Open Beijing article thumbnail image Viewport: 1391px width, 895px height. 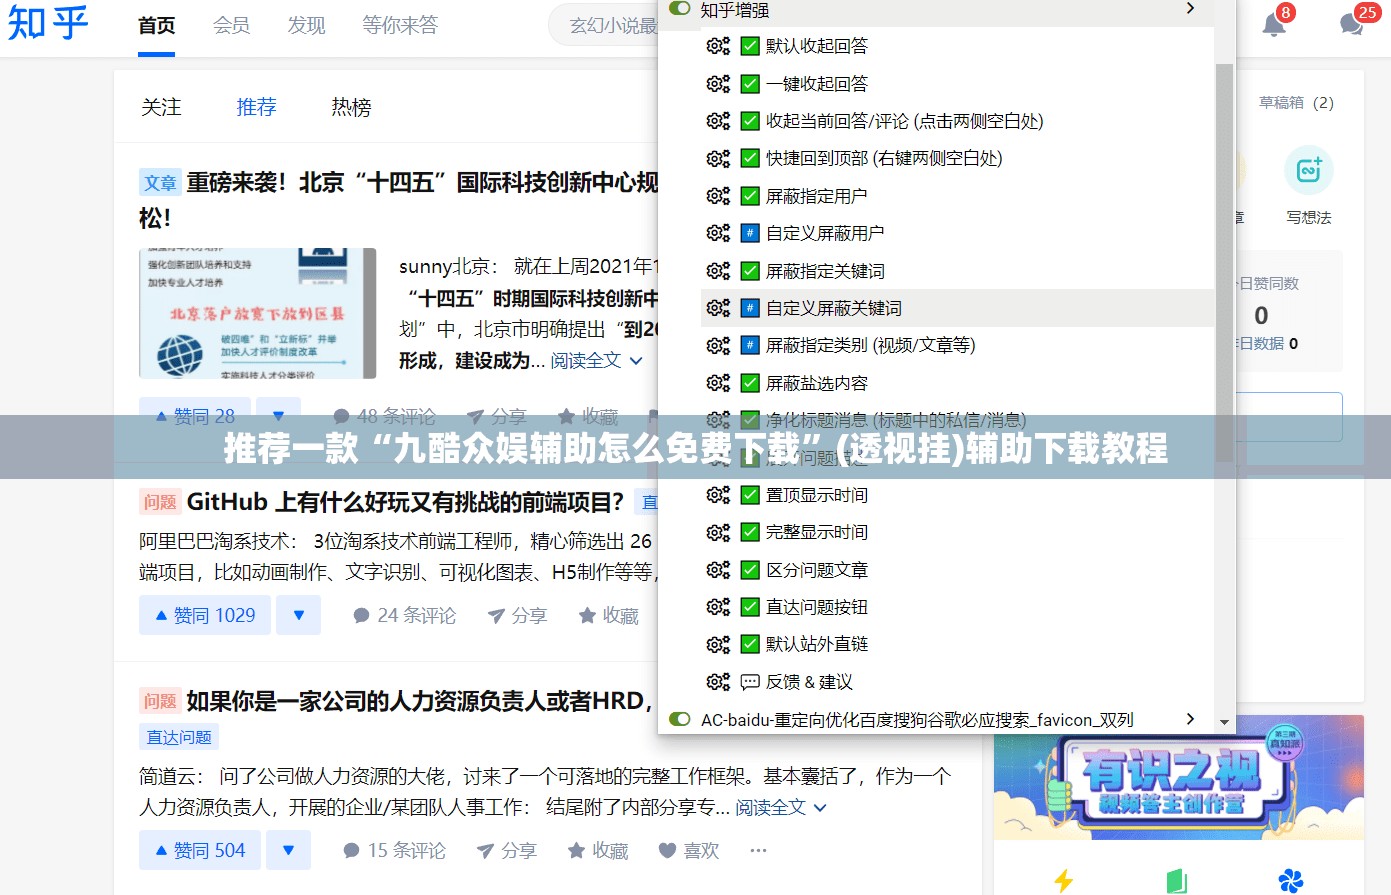point(257,313)
